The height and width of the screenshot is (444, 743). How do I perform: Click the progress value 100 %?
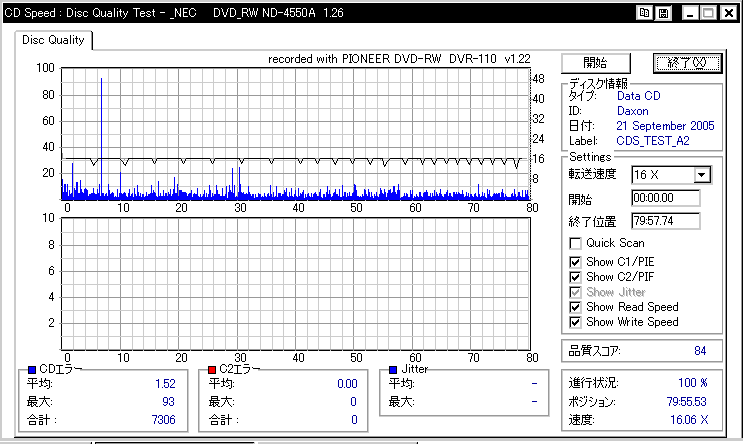point(693,383)
